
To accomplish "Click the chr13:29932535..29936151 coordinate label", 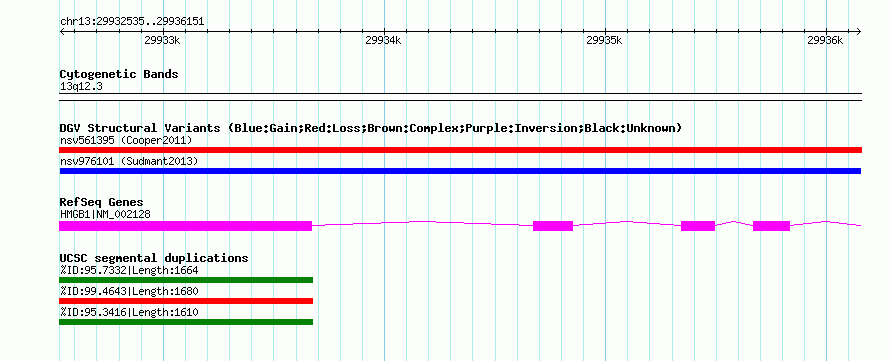I will tap(132, 22).
